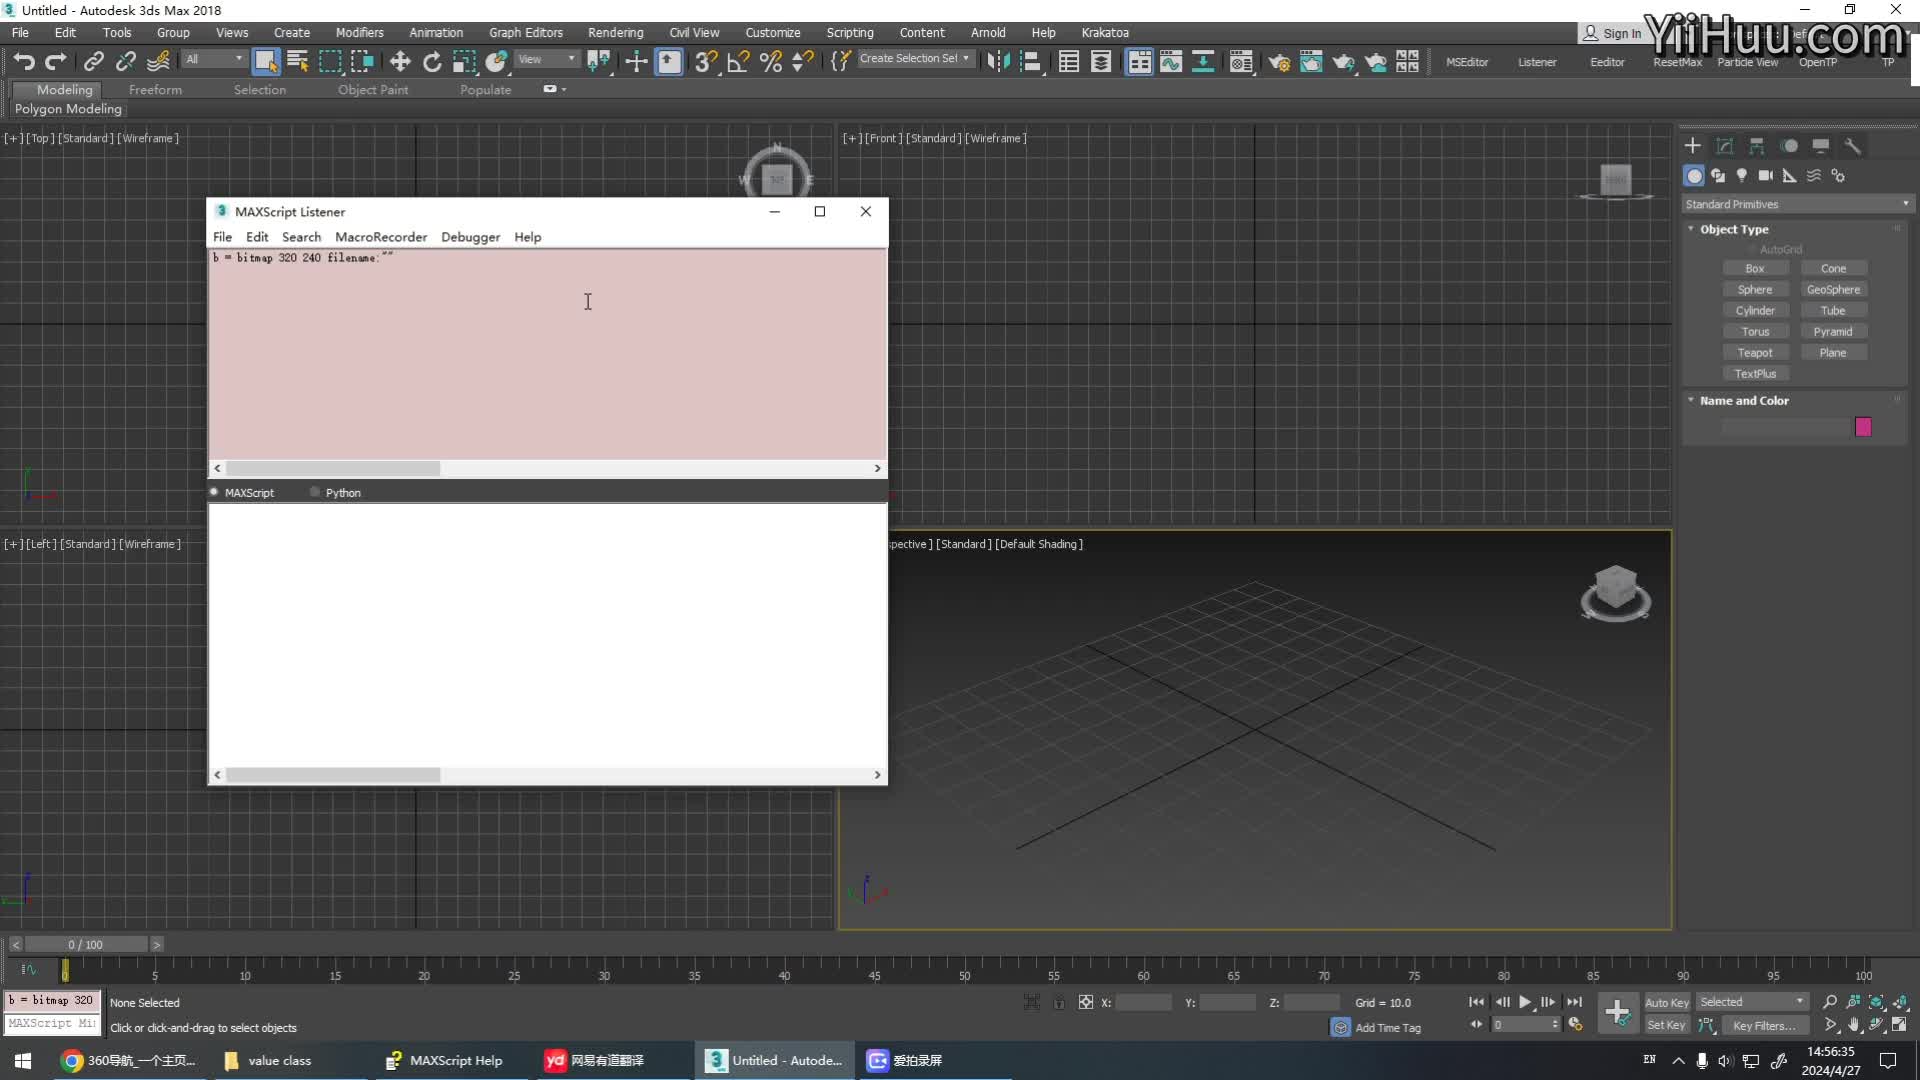Click the Sphere primitive button
This screenshot has width=1920, height=1080.
(1755, 289)
